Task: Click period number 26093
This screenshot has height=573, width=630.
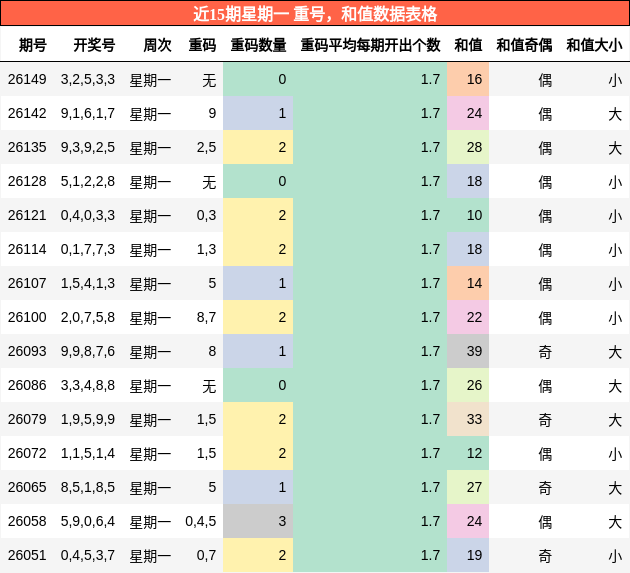Action: [x=27, y=351]
